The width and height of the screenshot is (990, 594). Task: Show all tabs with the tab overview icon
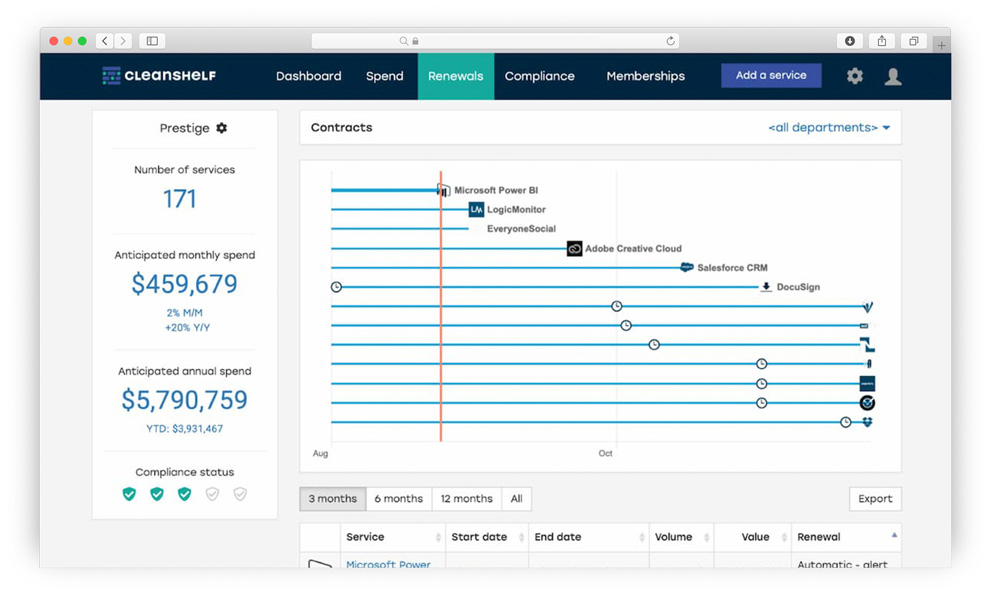pyautogui.click(x=914, y=41)
